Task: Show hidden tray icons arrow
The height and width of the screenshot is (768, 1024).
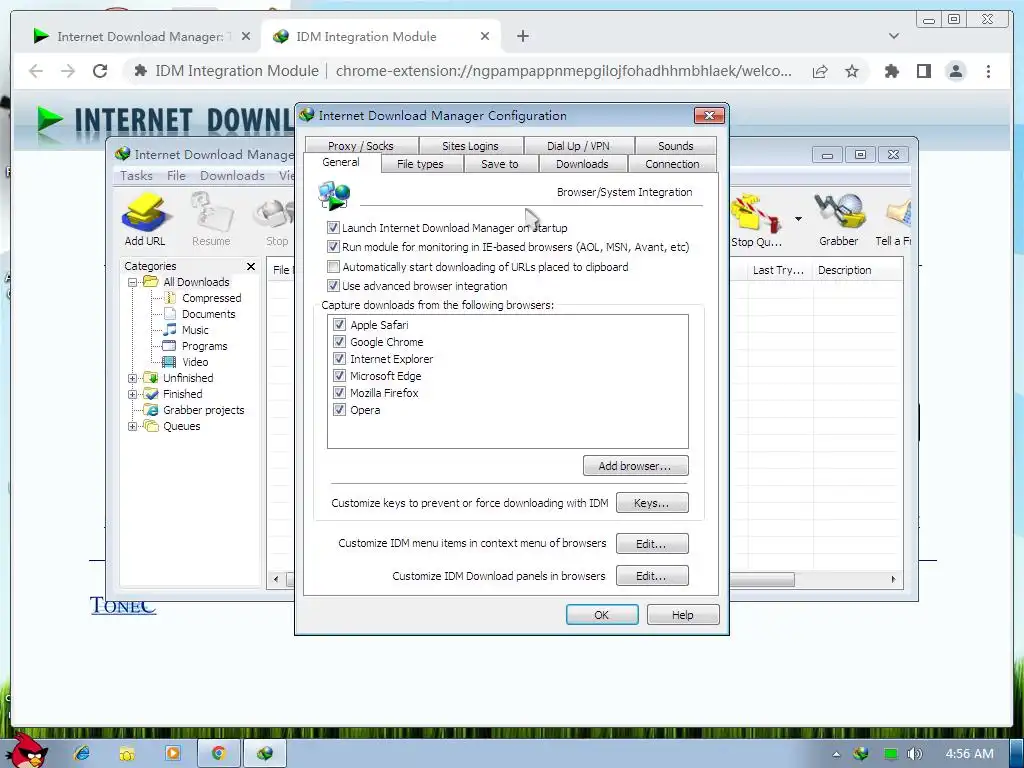Action: coord(836,754)
